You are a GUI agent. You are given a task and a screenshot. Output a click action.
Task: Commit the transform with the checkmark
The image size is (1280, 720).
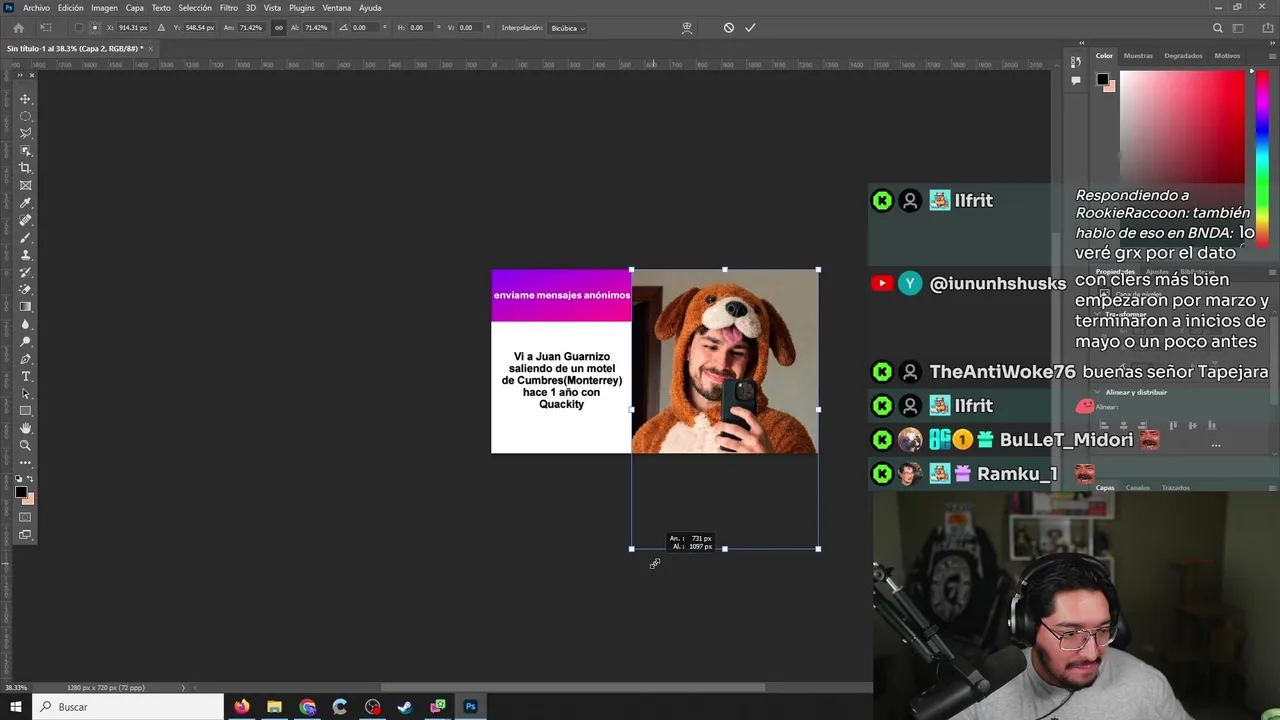(750, 28)
